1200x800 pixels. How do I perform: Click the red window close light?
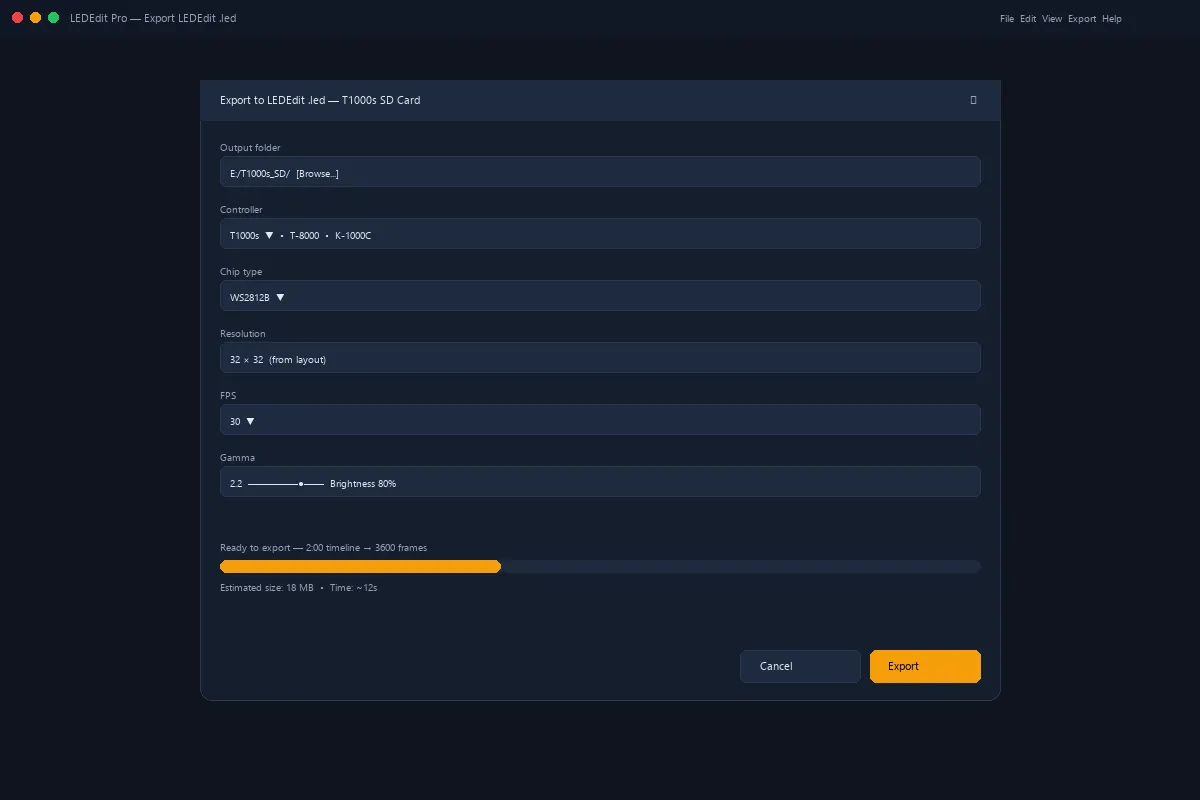(18, 18)
